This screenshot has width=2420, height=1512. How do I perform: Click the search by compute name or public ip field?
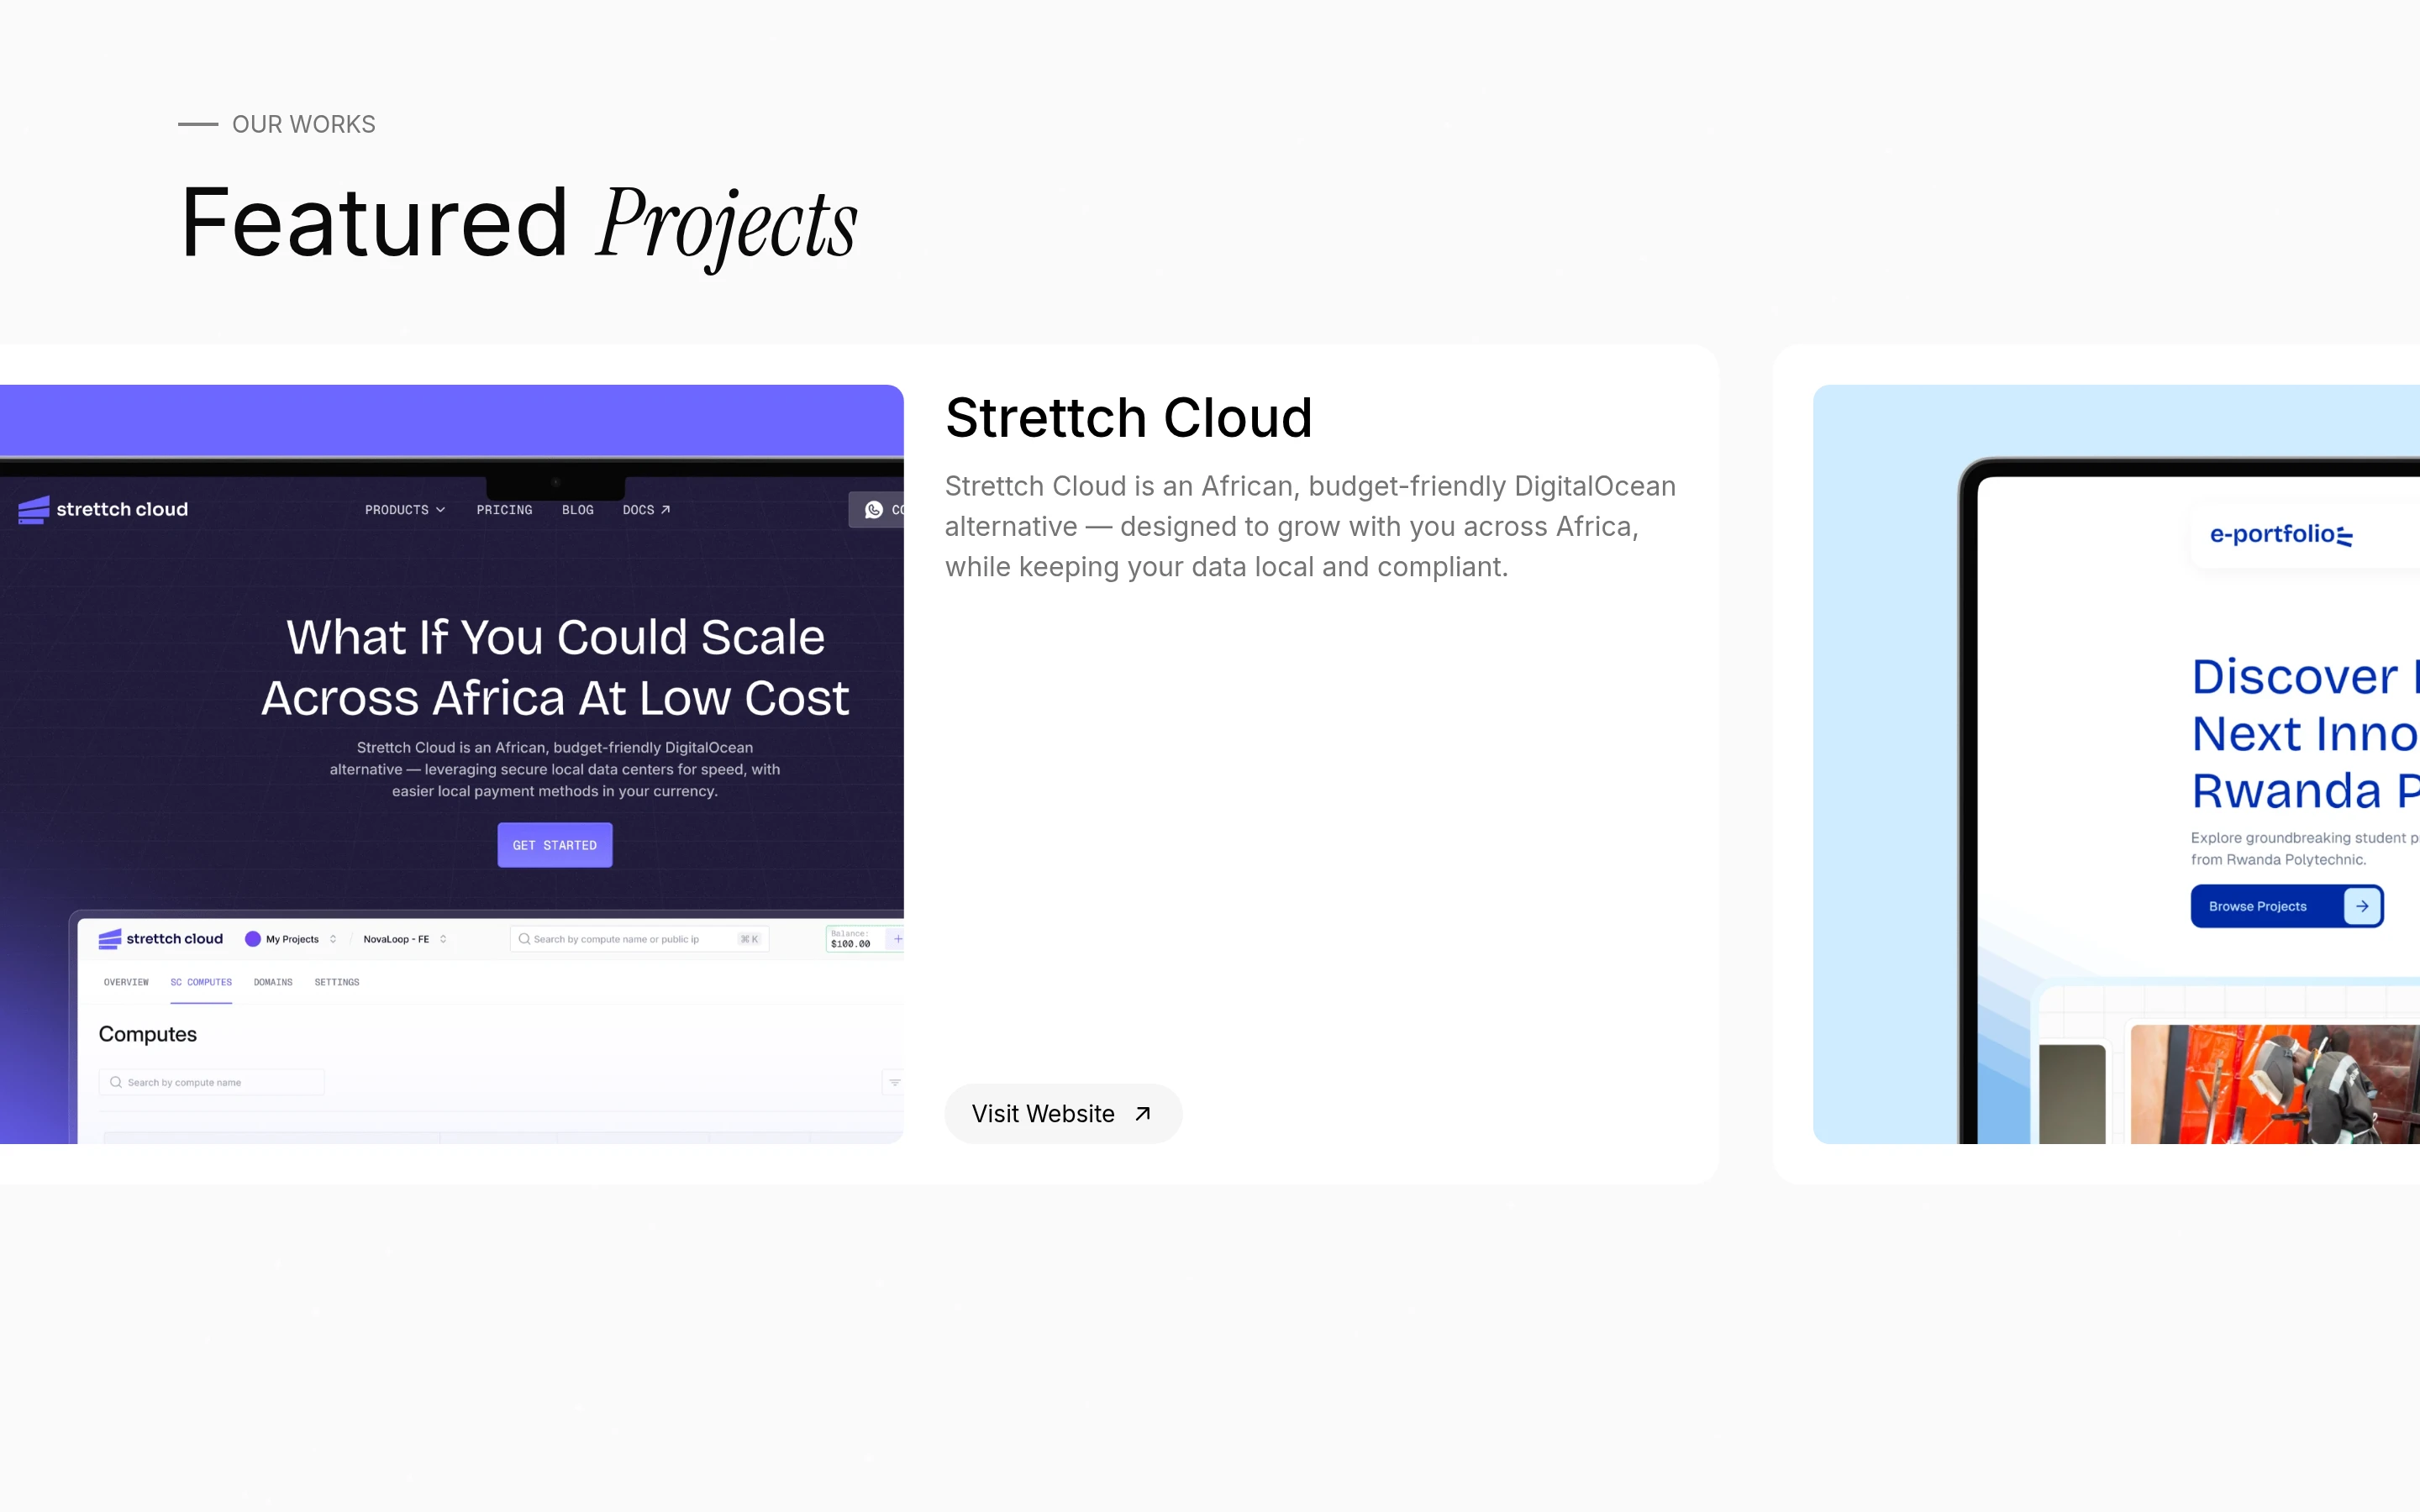[639, 939]
